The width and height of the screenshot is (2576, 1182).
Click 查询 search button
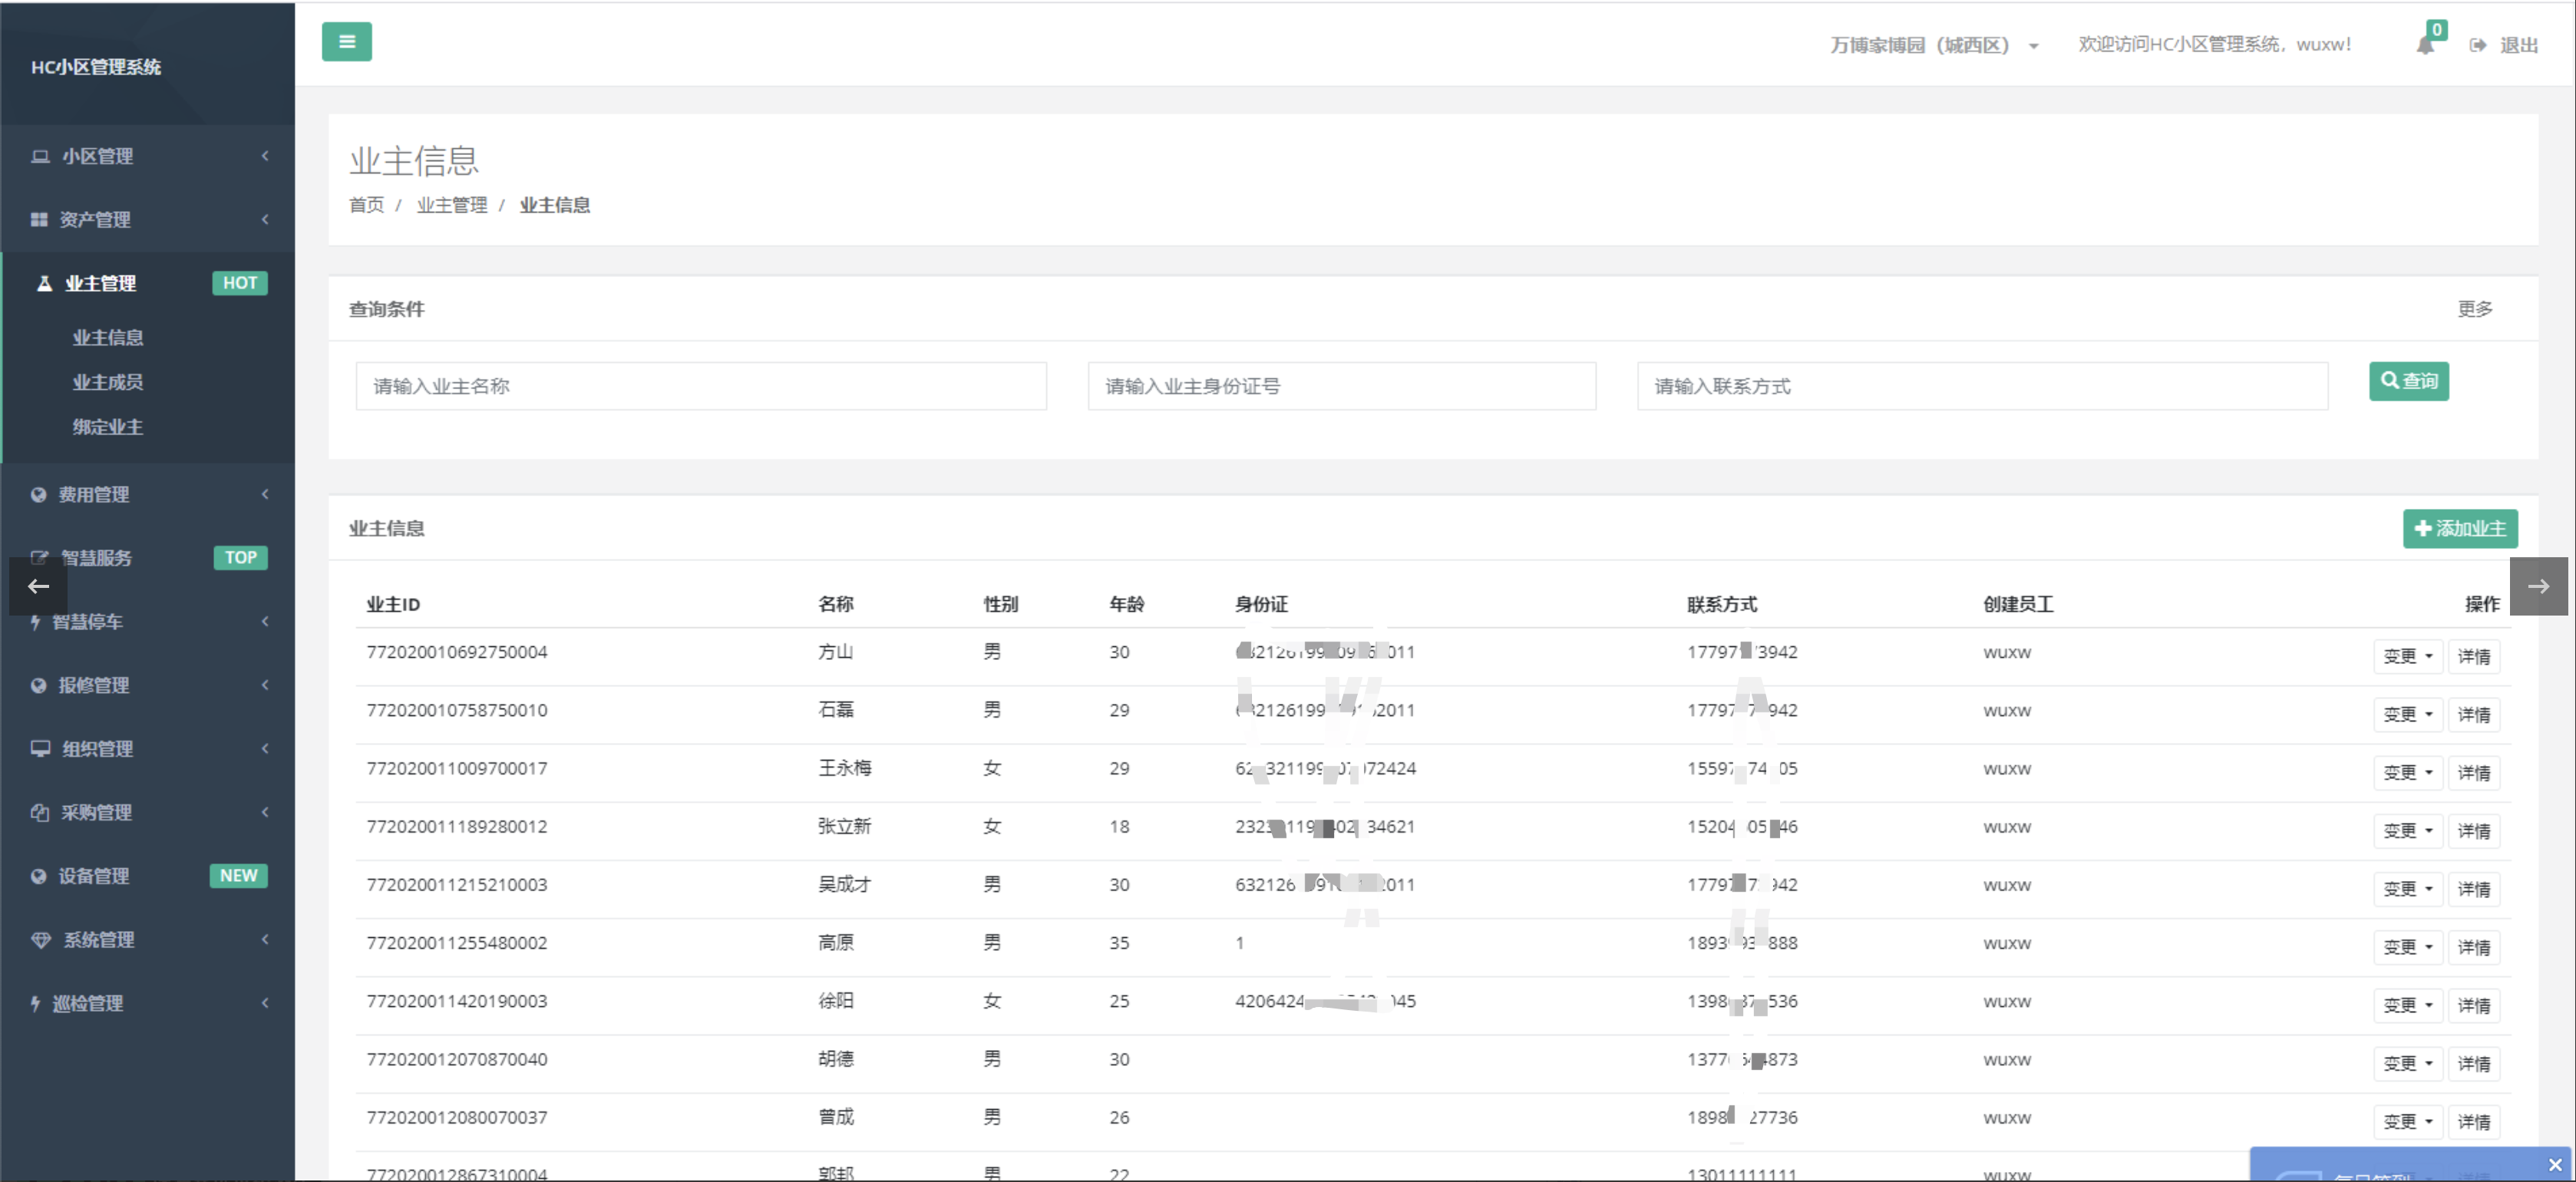click(x=2410, y=381)
